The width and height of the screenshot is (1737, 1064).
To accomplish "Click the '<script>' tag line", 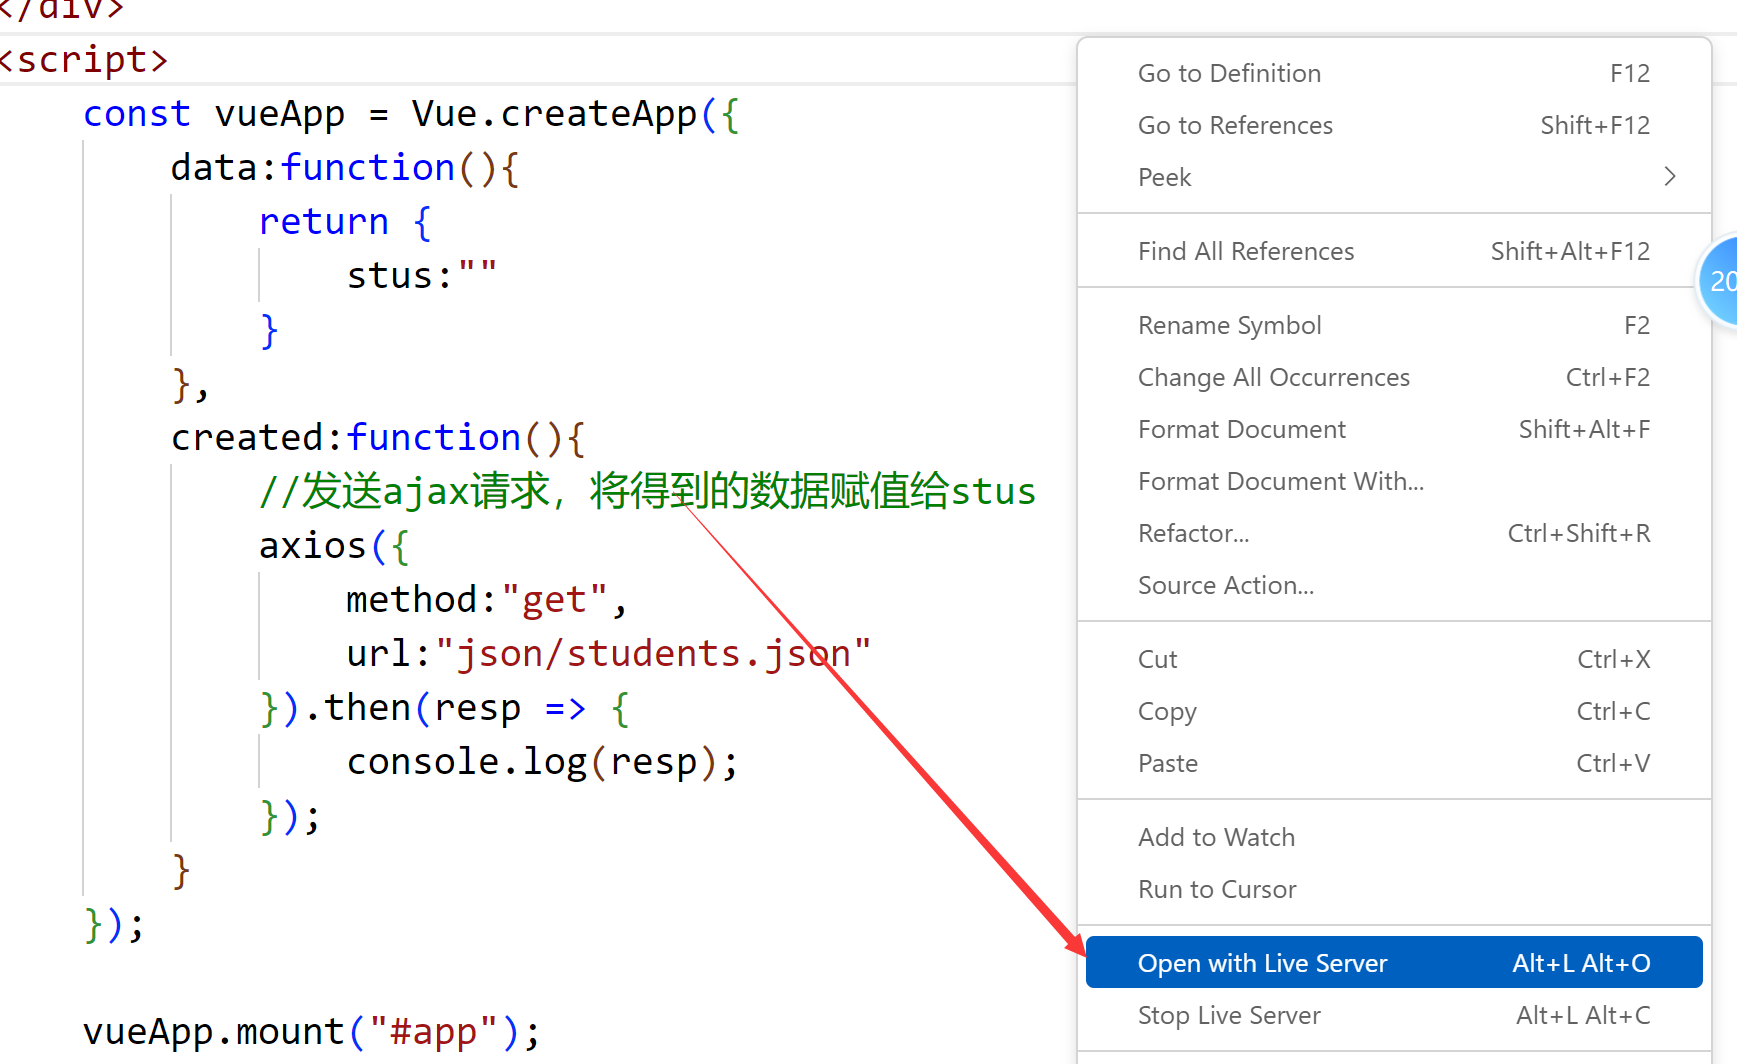I will 83,60.
